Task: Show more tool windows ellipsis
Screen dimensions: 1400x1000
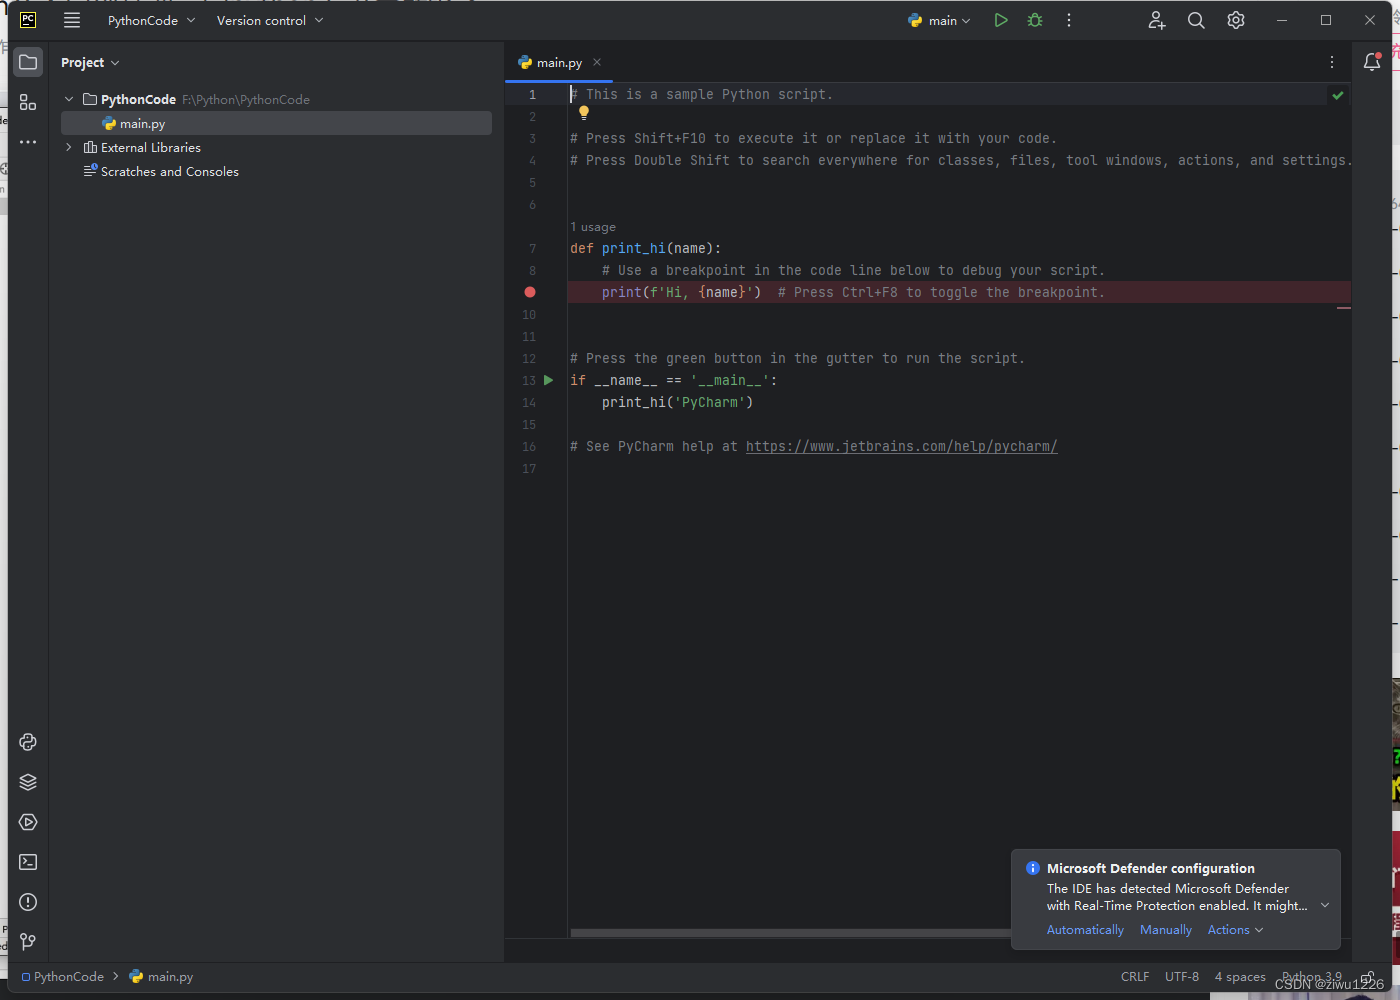Action: 28,142
